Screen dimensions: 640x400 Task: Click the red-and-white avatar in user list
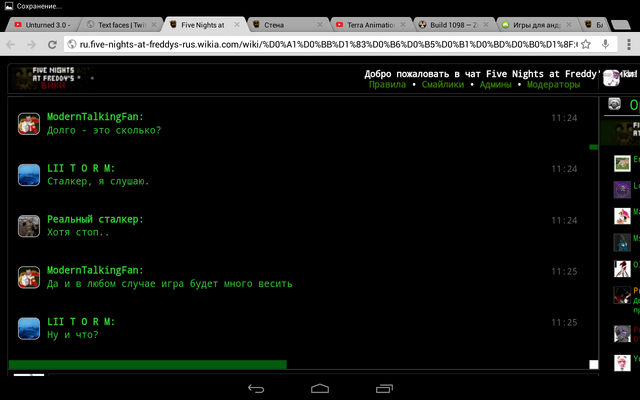click(622, 269)
